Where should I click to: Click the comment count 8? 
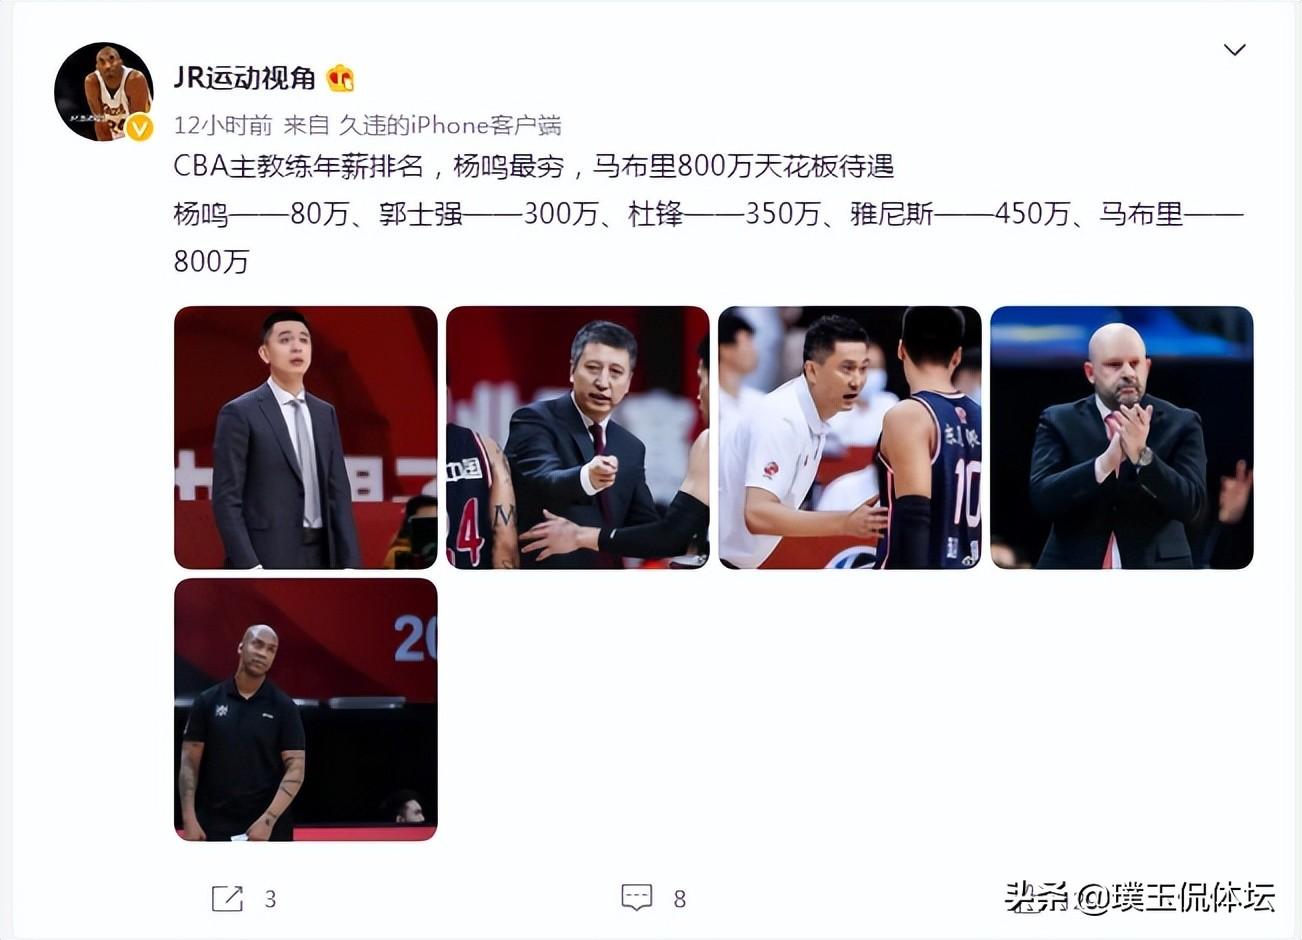point(680,899)
